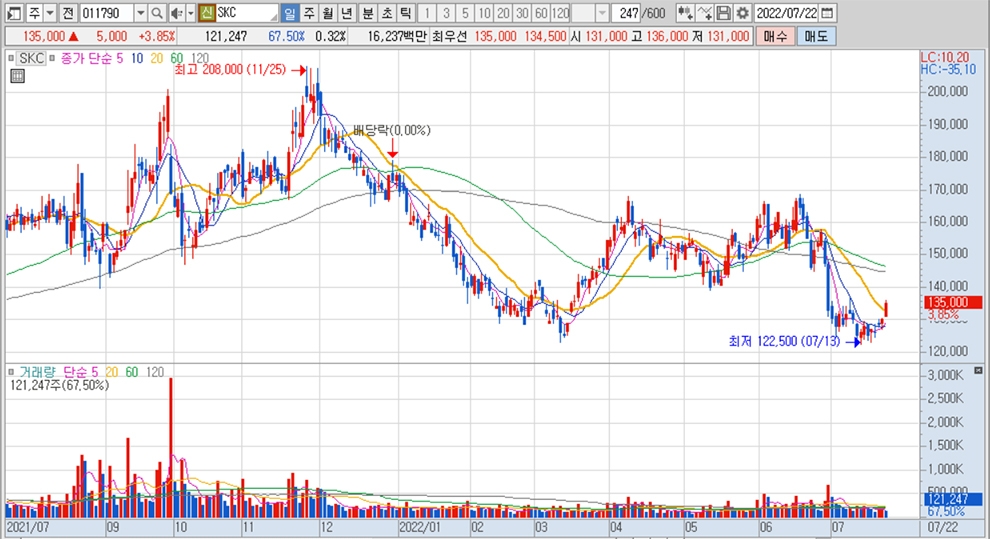The image size is (990, 539).
Task: Open the chart settings gear icon
Action: click(742, 13)
